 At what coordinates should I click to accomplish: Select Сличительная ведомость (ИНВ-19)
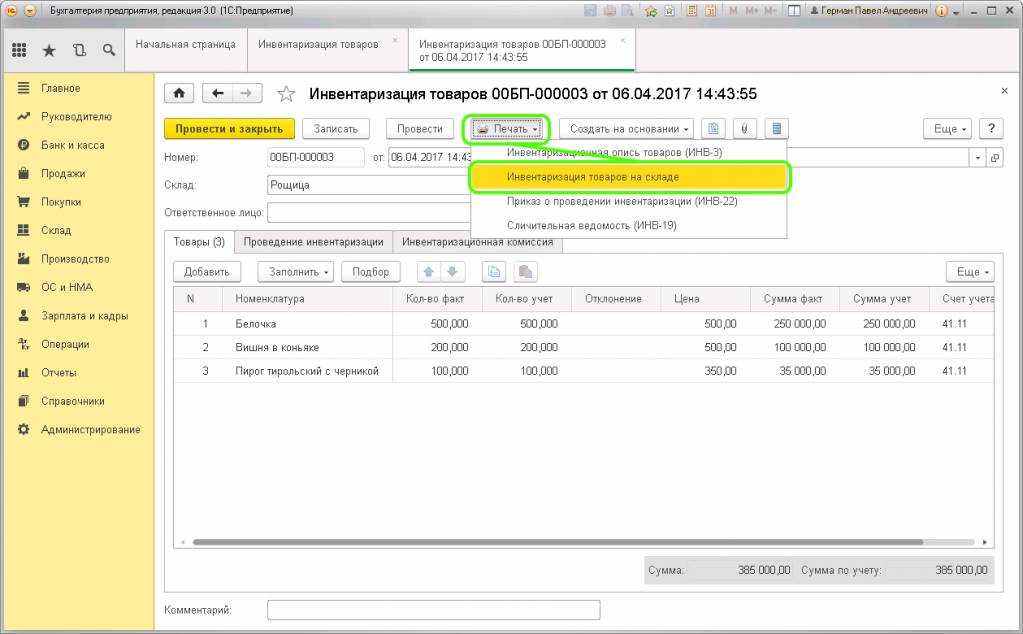(x=628, y=226)
